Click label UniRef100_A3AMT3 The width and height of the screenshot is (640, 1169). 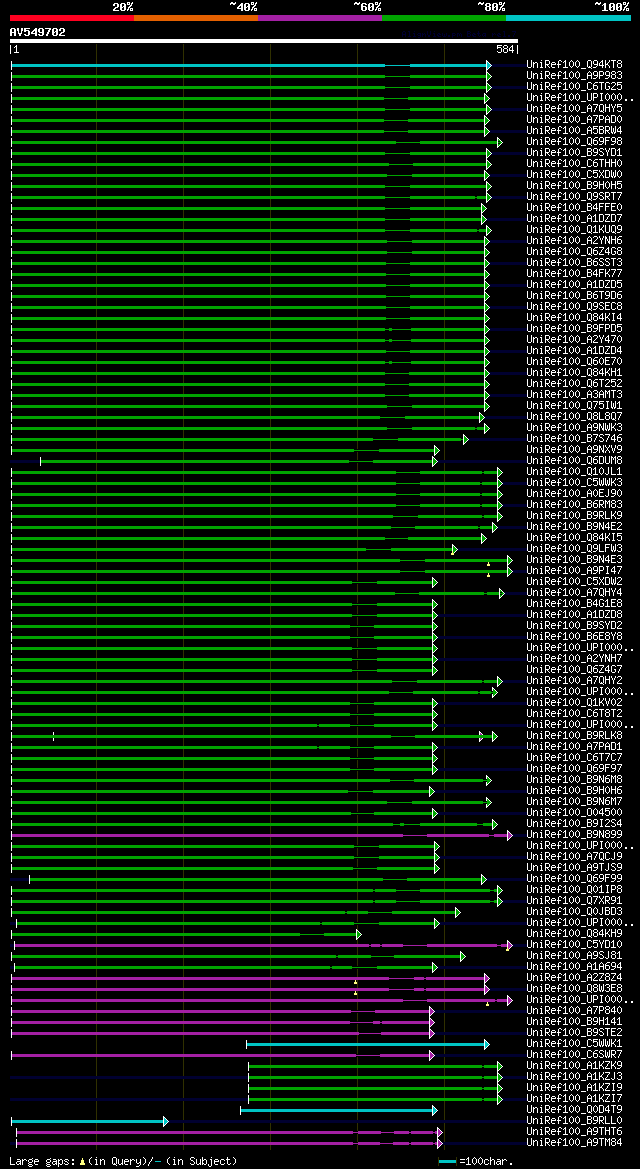coord(574,394)
